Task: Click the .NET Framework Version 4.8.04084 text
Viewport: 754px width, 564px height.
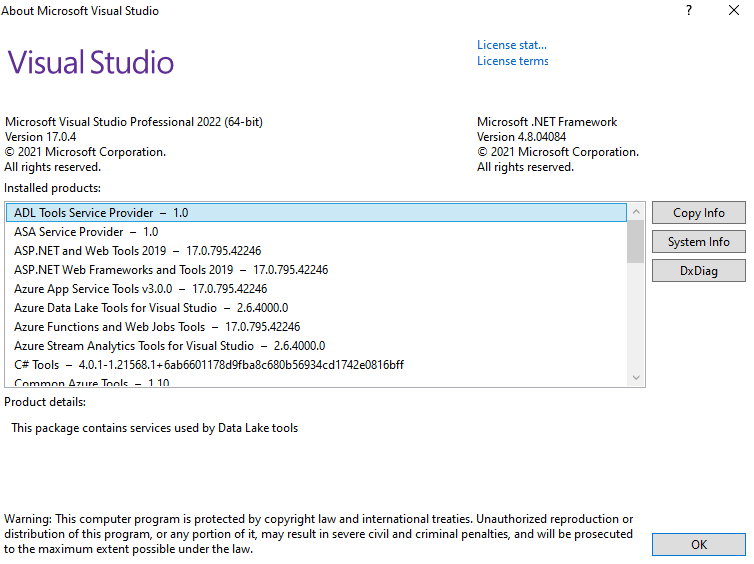Action: click(x=521, y=137)
